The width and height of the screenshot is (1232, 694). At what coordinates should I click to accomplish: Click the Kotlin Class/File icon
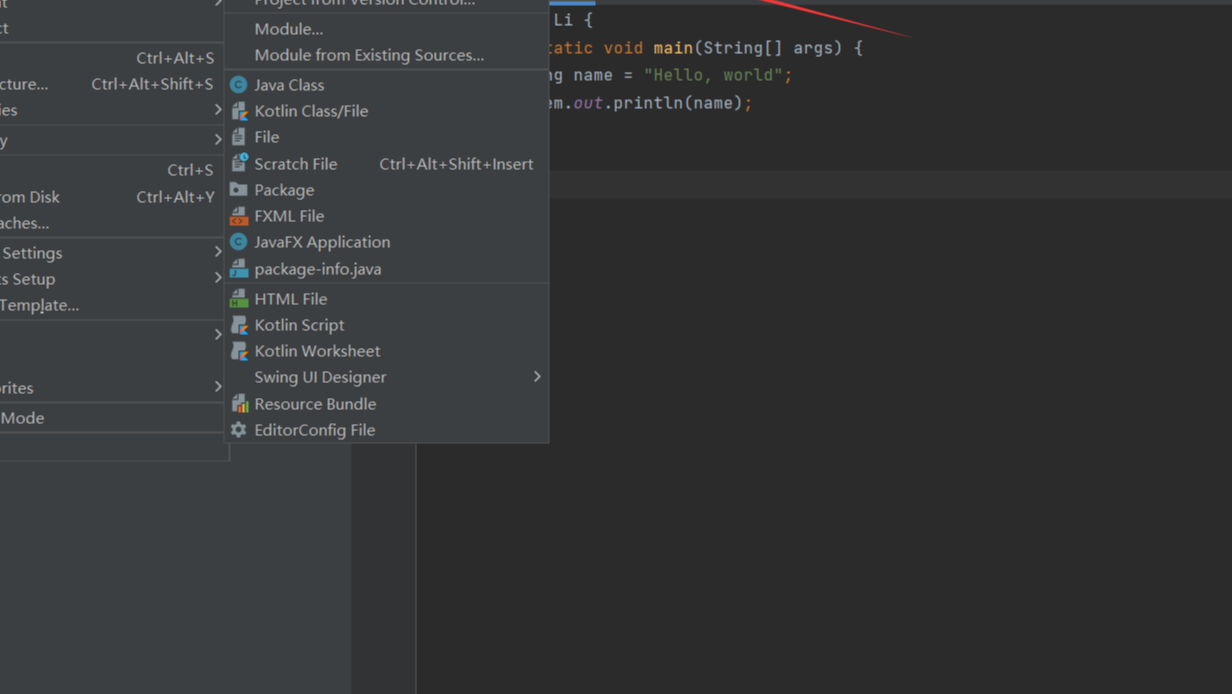point(239,111)
